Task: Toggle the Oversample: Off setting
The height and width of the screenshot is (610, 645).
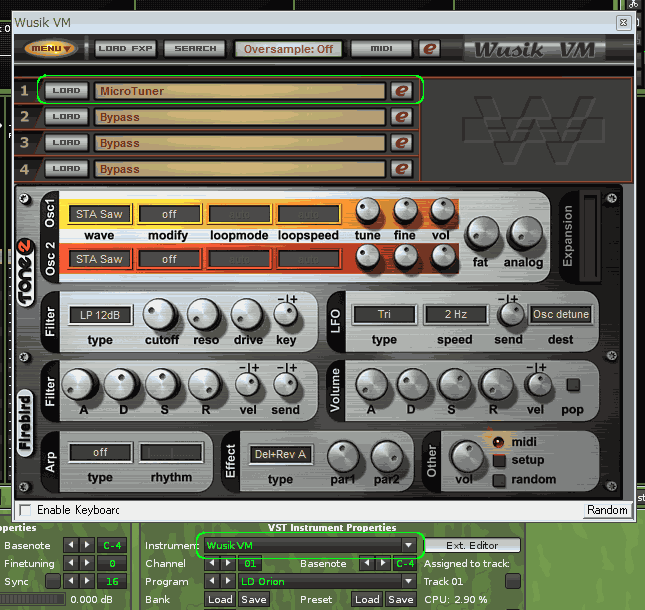Action: (x=288, y=49)
